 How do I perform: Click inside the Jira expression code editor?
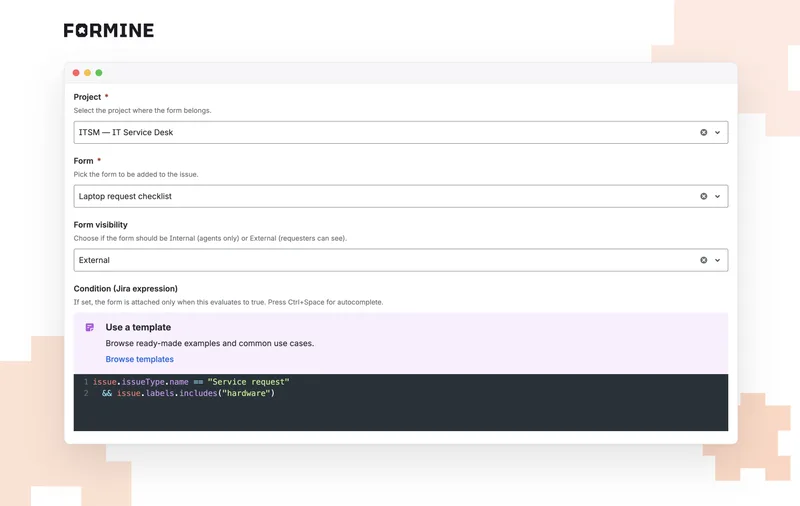pyautogui.click(x=401, y=402)
